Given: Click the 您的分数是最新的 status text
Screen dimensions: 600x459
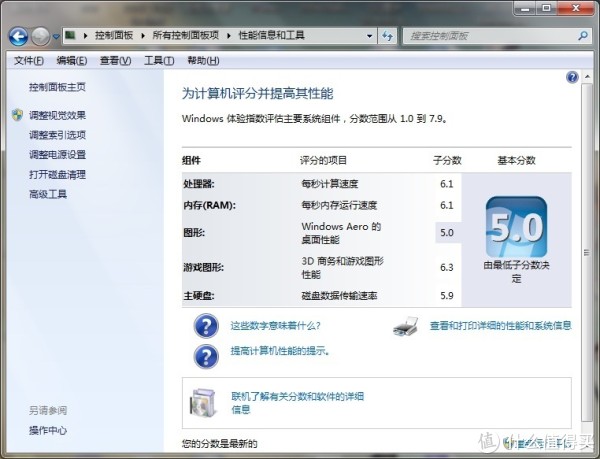Looking at the screenshot, I should click(x=219, y=444).
